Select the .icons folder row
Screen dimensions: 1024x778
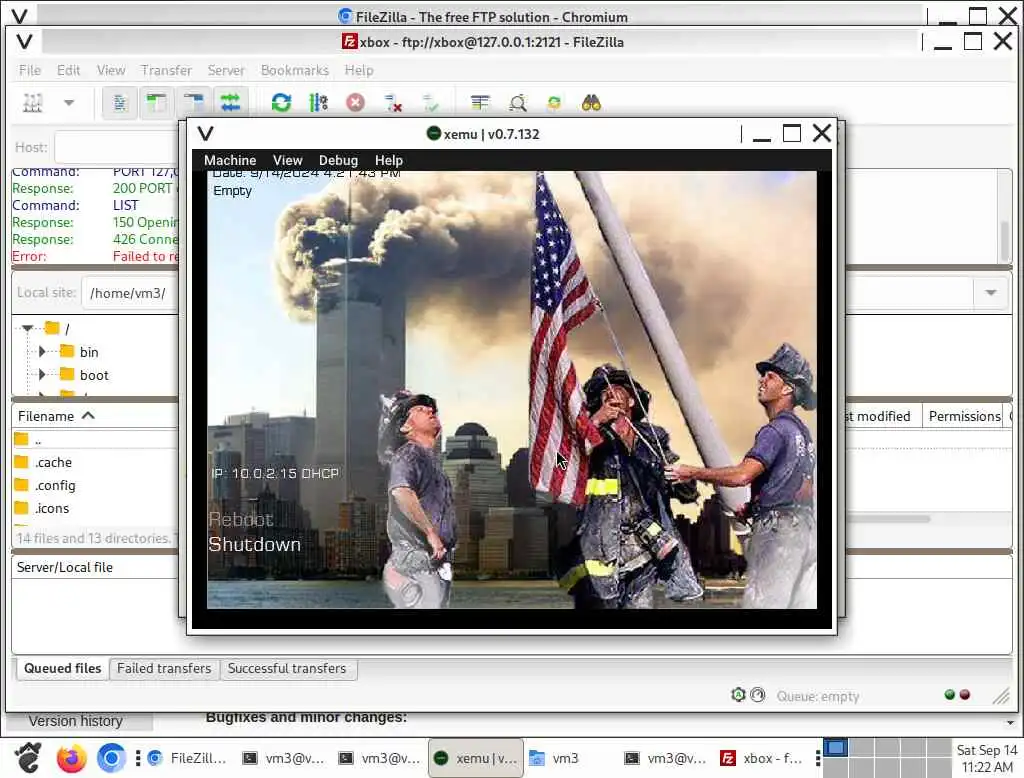click(95, 508)
